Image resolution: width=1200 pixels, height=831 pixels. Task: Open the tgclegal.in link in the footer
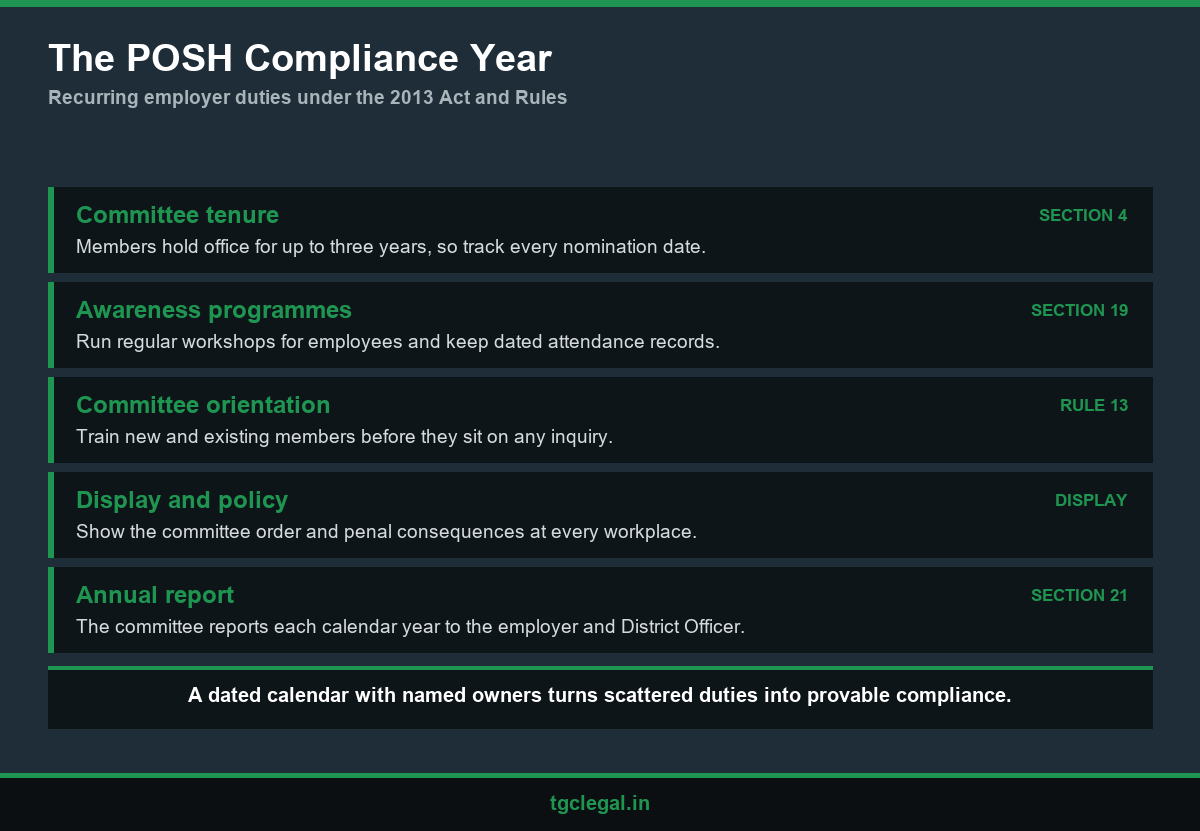pyautogui.click(x=600, y=803)
